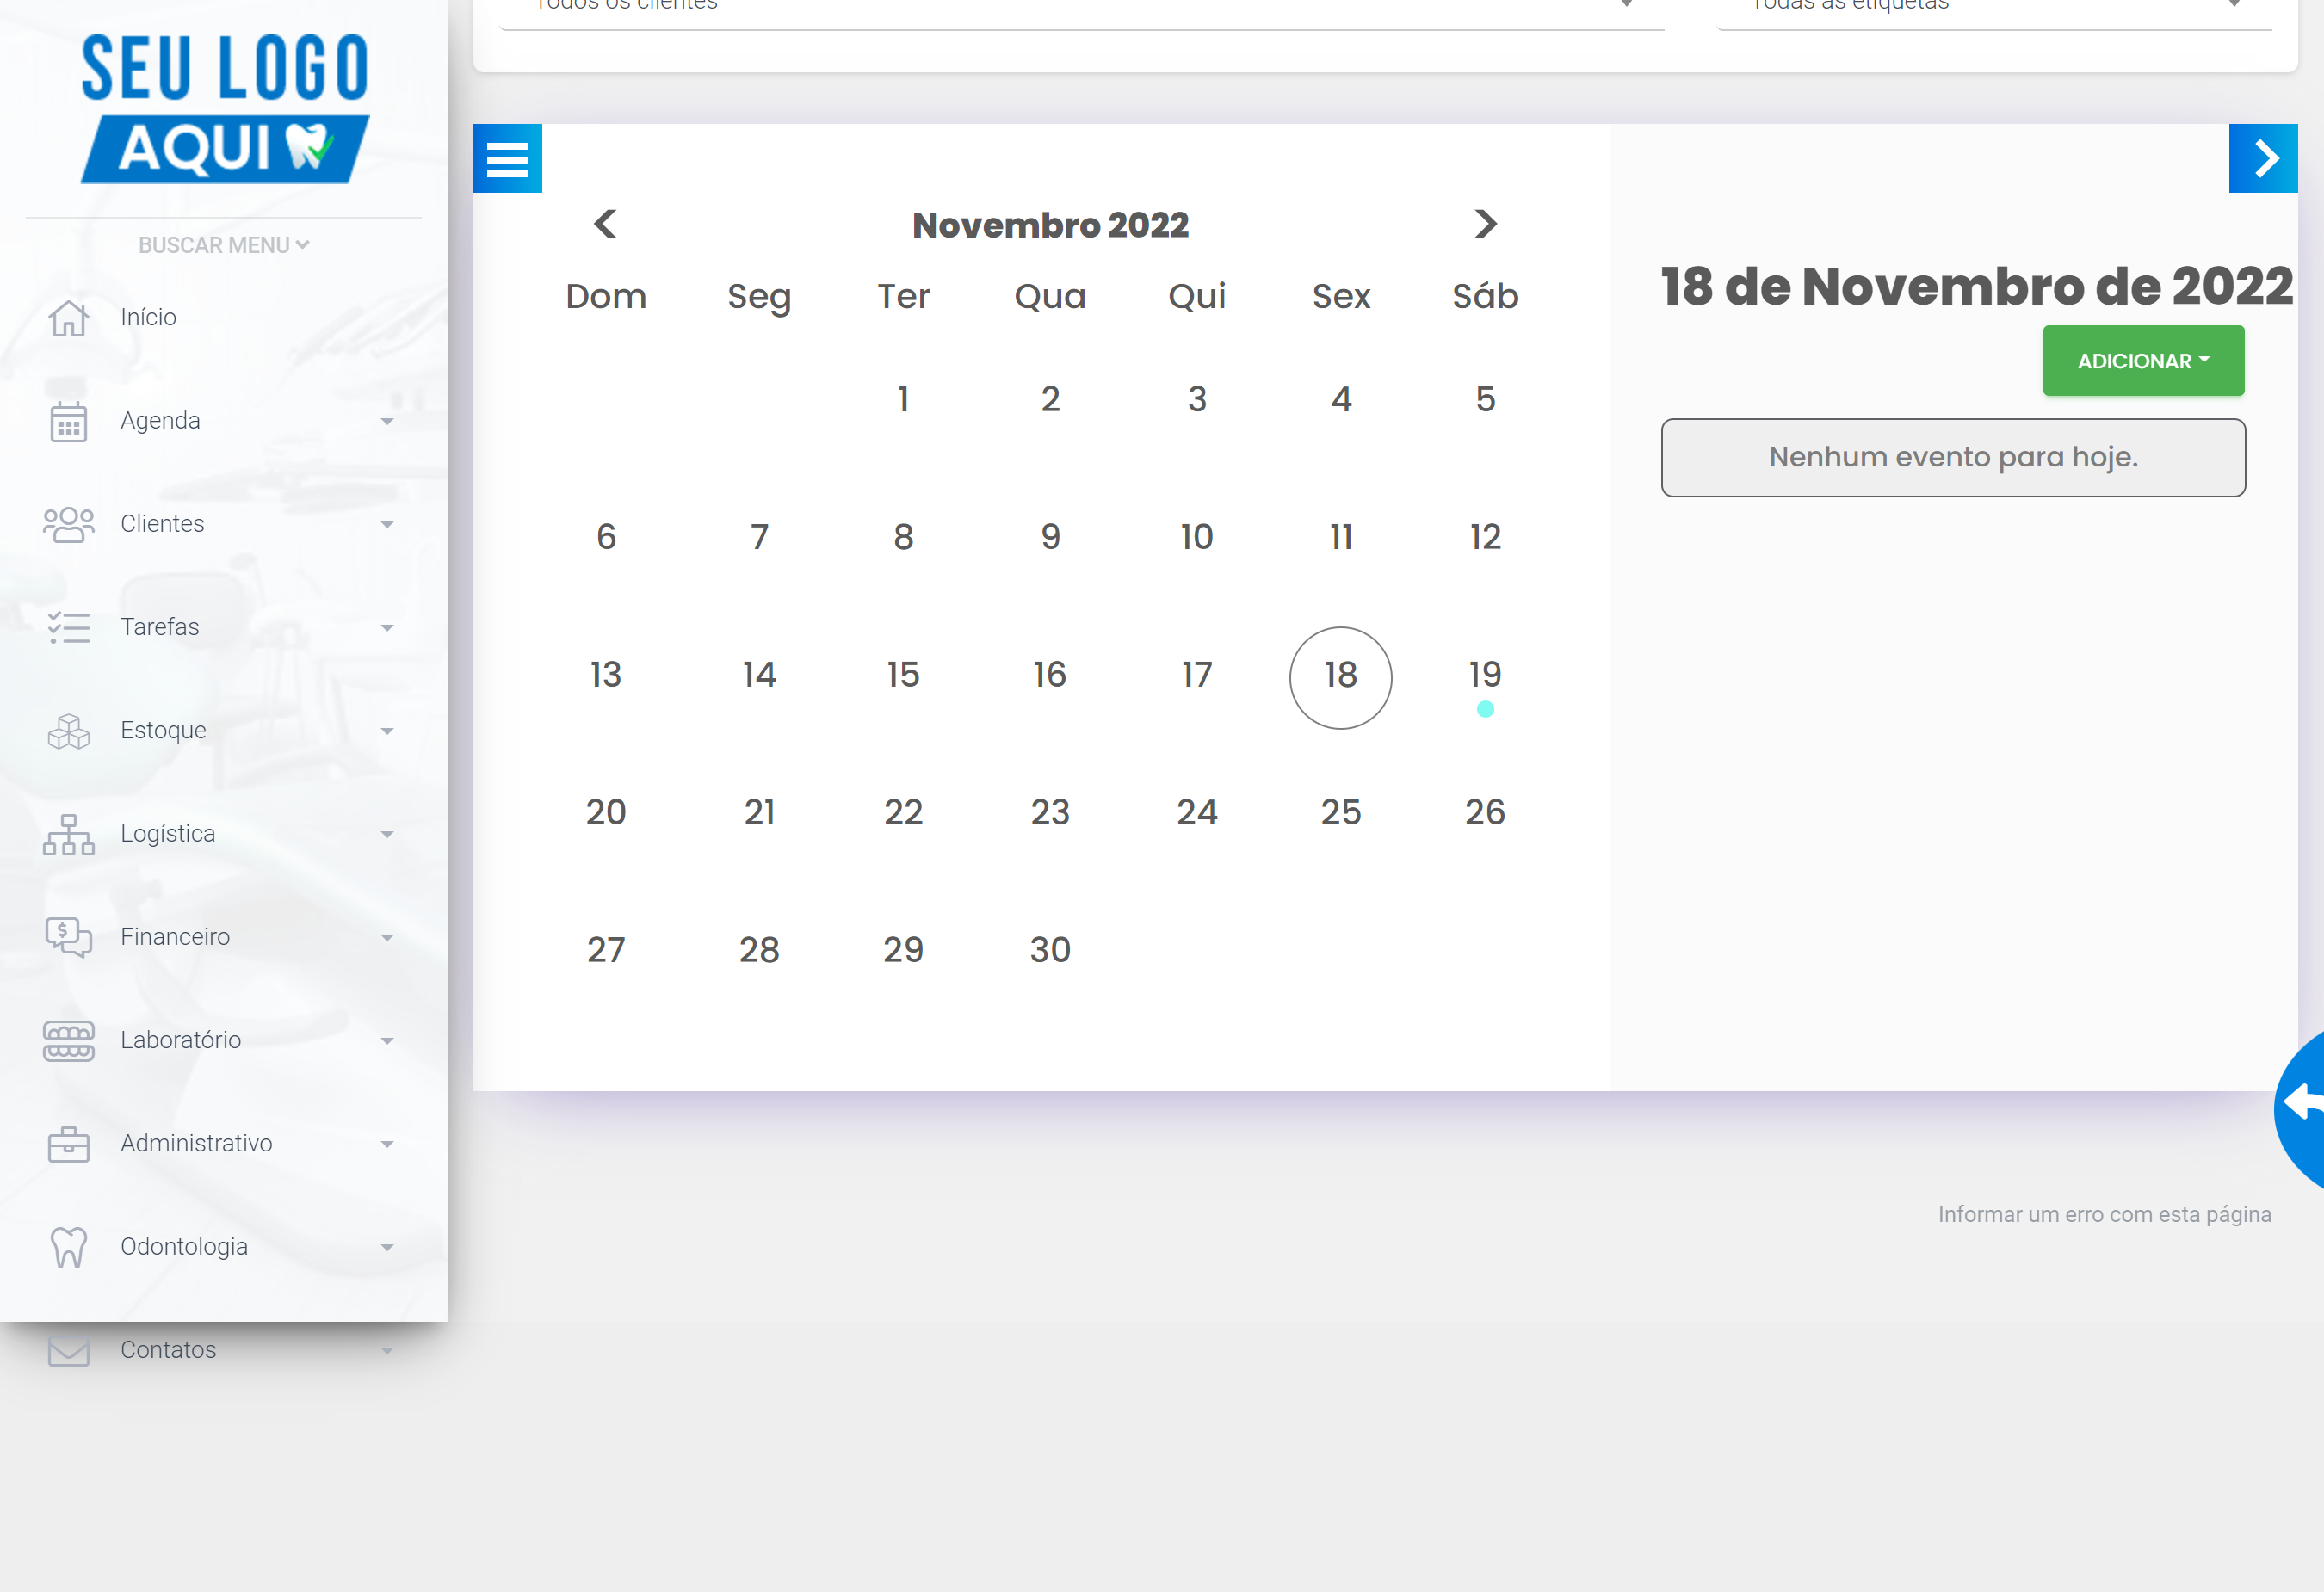Open the Odontologia menu item

point(184,1247)
